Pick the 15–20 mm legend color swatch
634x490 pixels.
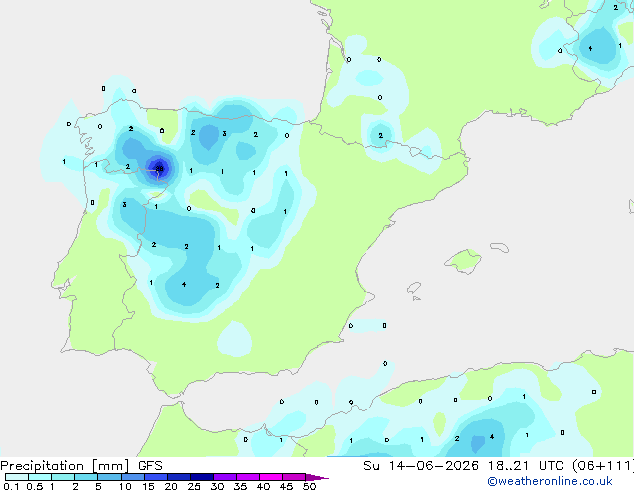tap(156, 477)
